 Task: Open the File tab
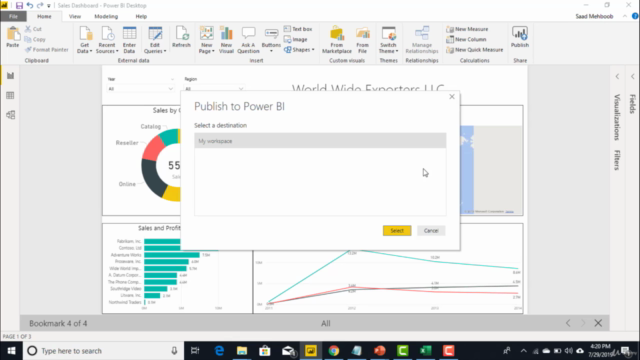tap(13, 16)
